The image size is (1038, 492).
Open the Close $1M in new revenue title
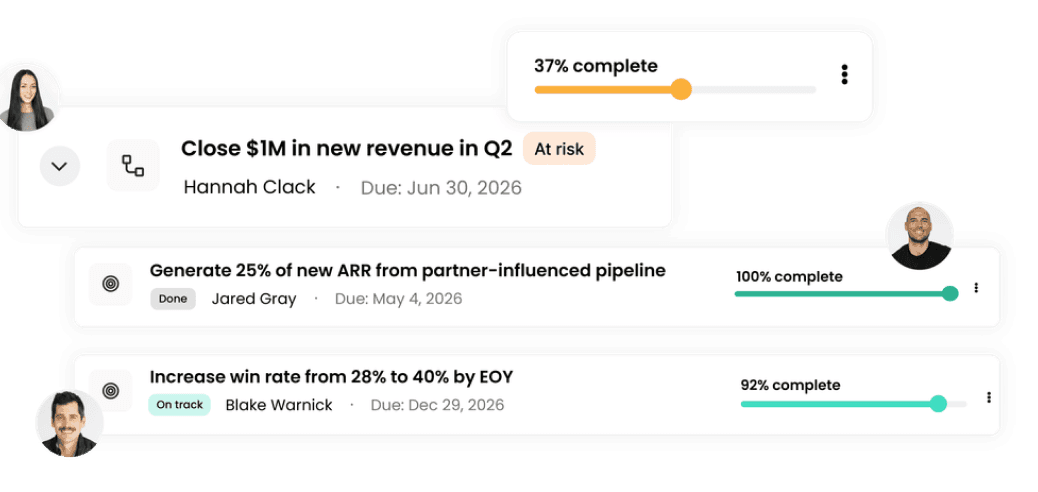point(347,149)
